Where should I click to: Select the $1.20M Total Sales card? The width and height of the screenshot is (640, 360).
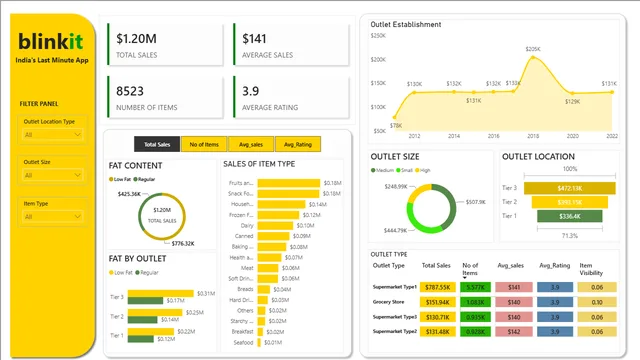coord(166,44)
